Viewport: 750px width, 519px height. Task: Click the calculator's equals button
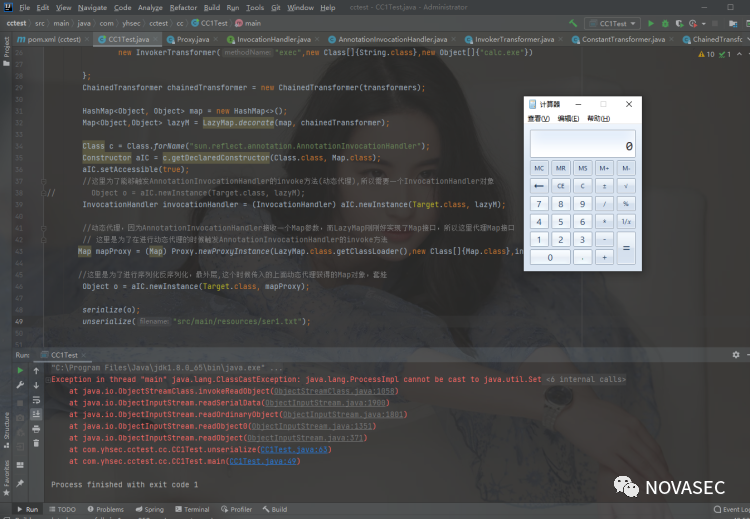[626, 248]
